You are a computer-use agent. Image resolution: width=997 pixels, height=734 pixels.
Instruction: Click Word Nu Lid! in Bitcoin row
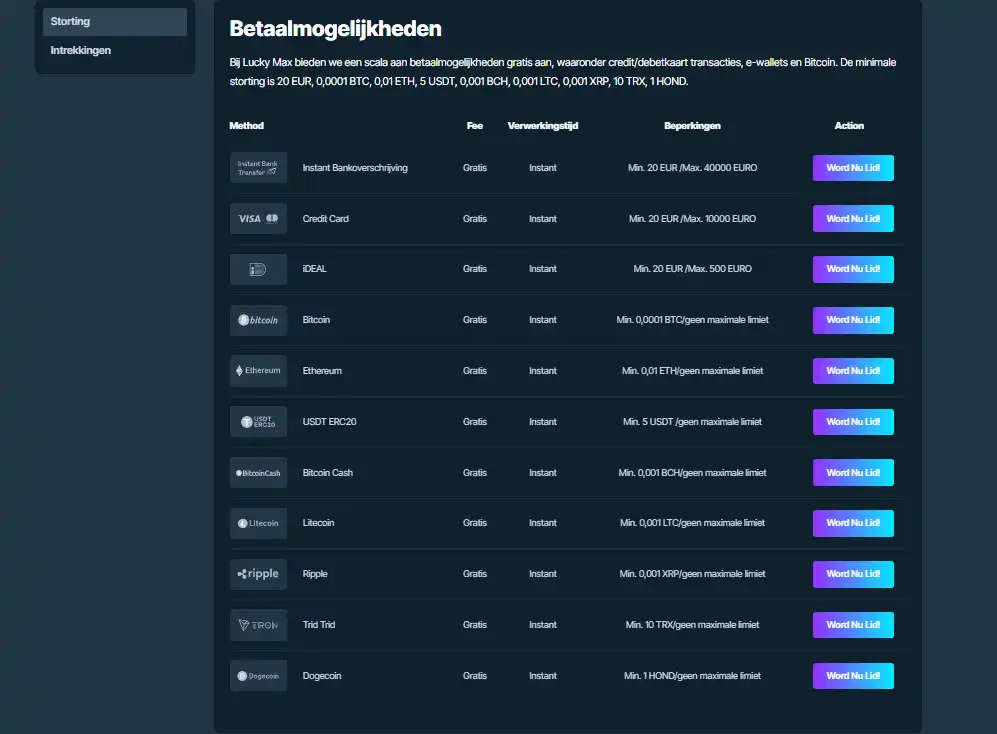(x=853, y=320)
